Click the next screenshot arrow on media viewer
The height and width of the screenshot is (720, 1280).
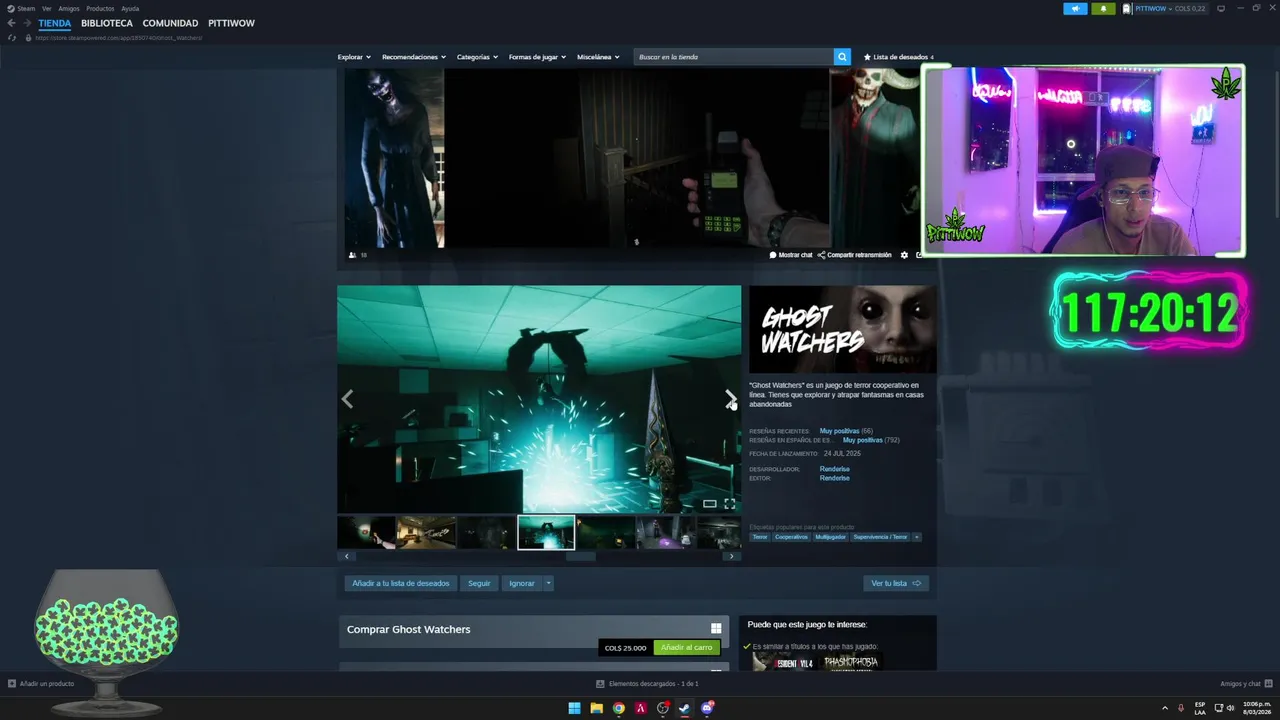tap(730, 399)
